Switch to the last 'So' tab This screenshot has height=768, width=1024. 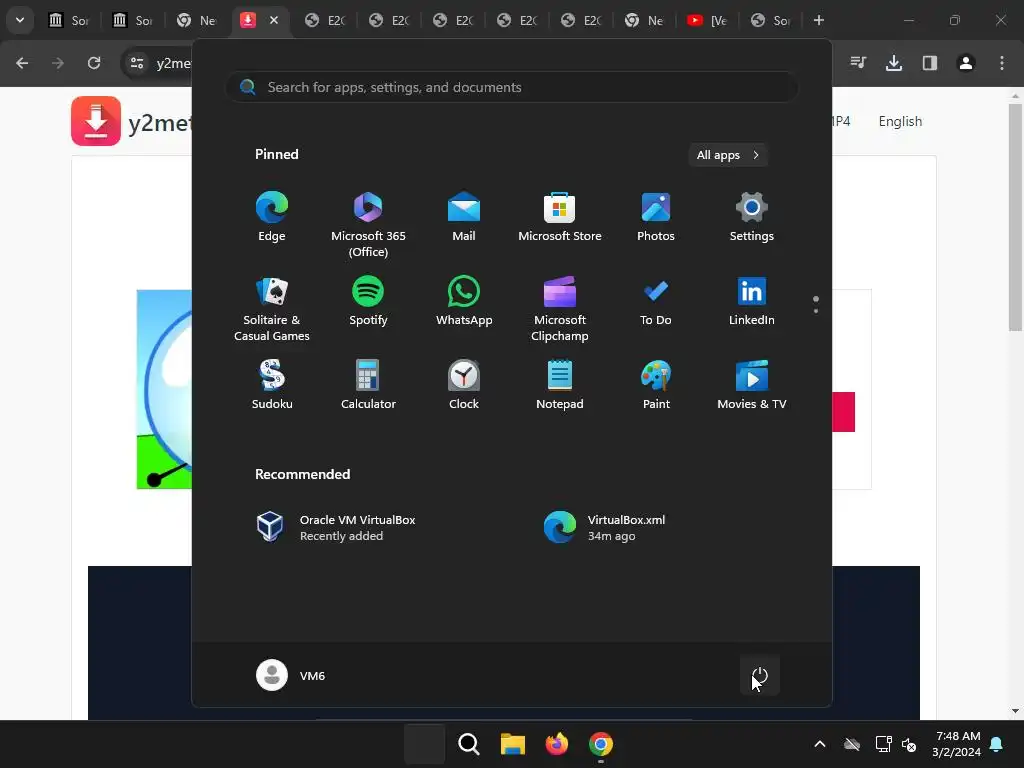[x=771, y=20]
